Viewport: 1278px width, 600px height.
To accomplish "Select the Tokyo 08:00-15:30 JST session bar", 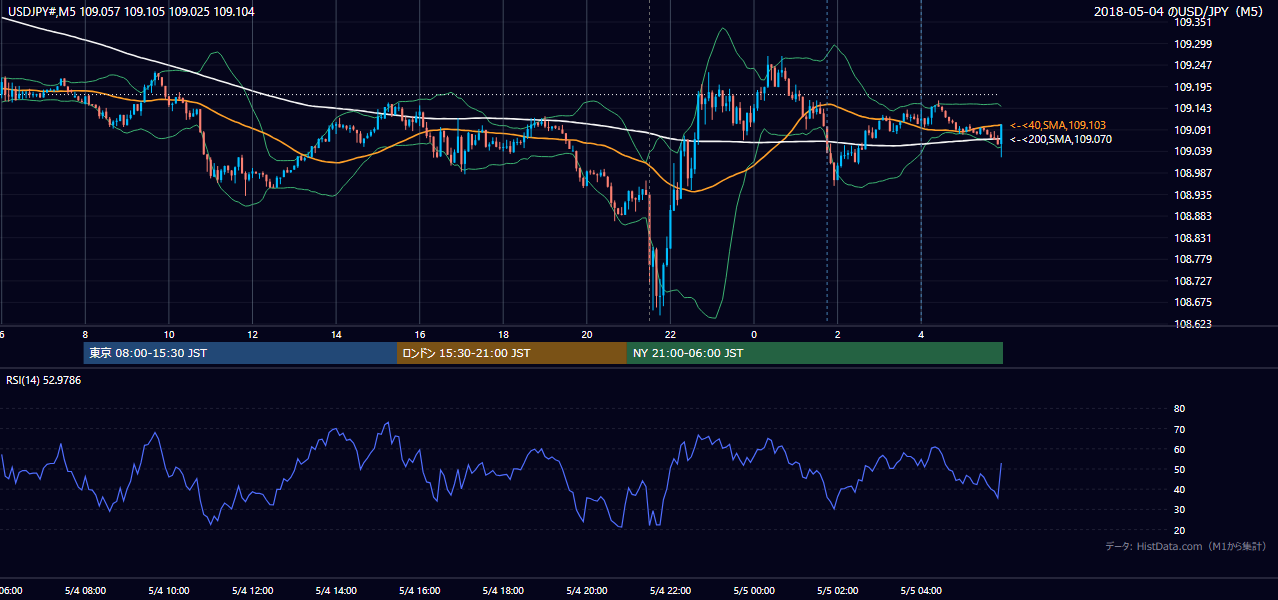I will point(240,353).
